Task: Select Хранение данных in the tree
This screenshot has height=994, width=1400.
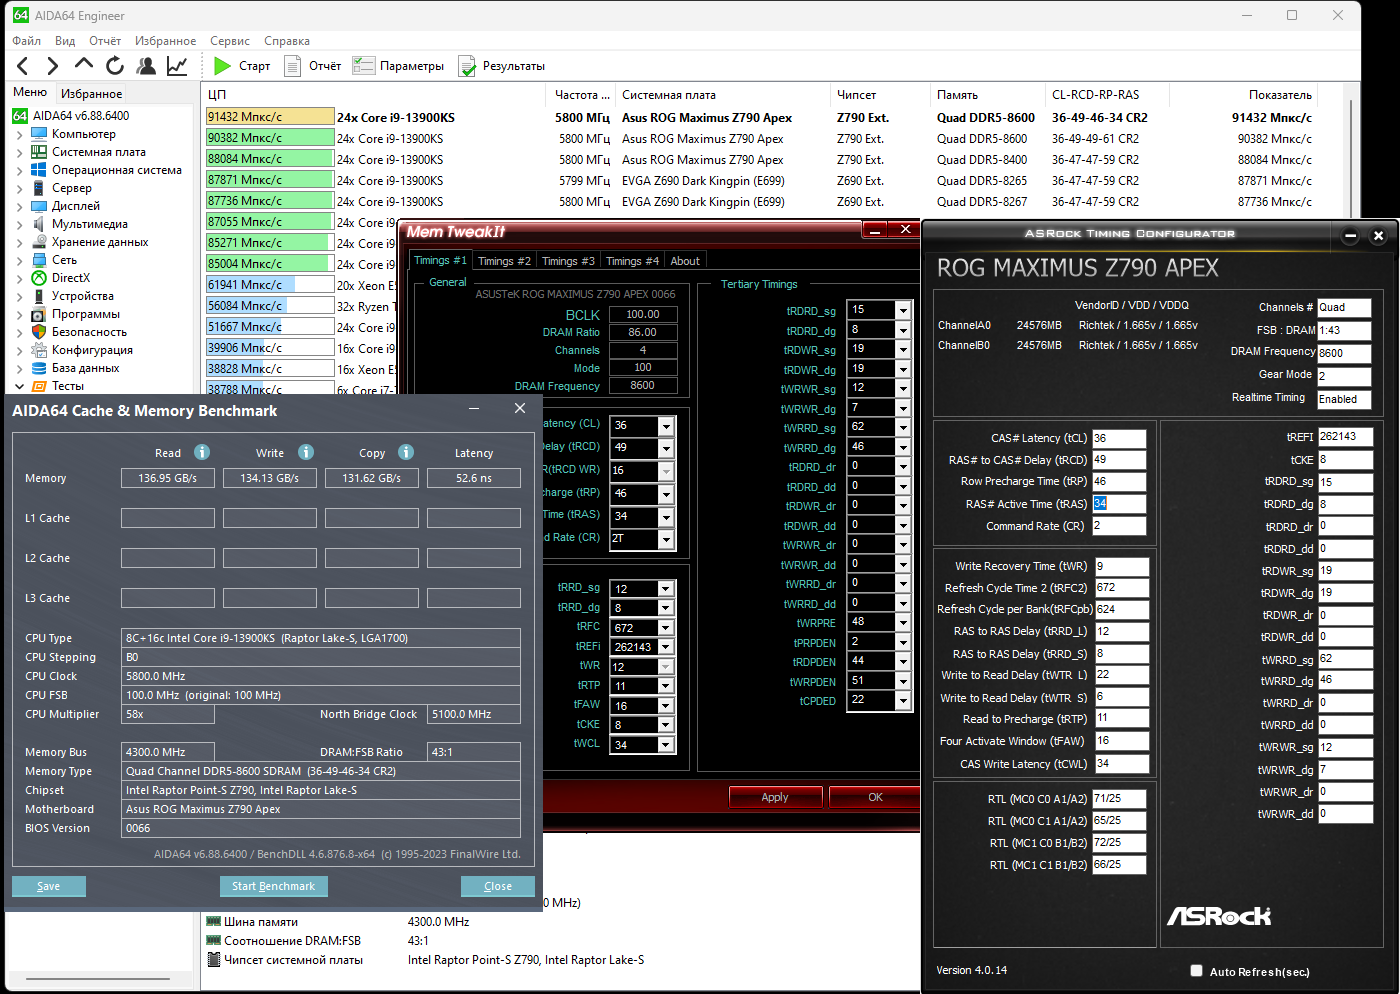Action: point(99,242)
